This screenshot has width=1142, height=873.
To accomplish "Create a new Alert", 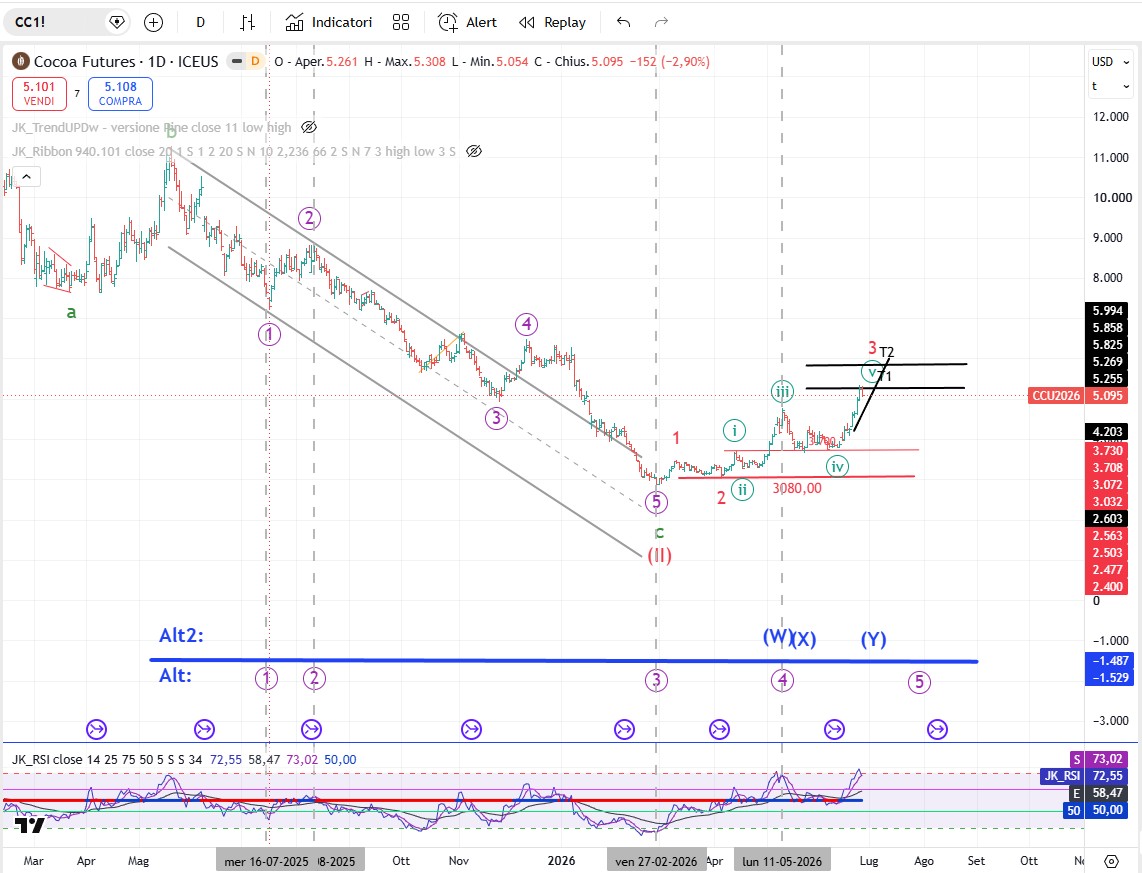I will tap(468, 23).
